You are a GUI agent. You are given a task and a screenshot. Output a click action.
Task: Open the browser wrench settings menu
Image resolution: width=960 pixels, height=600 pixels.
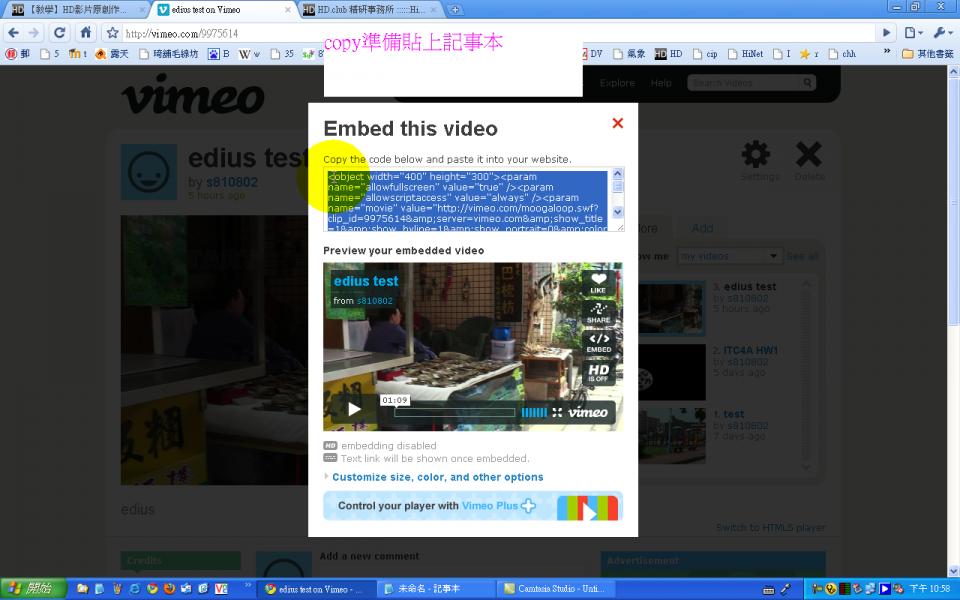[941, 32]
